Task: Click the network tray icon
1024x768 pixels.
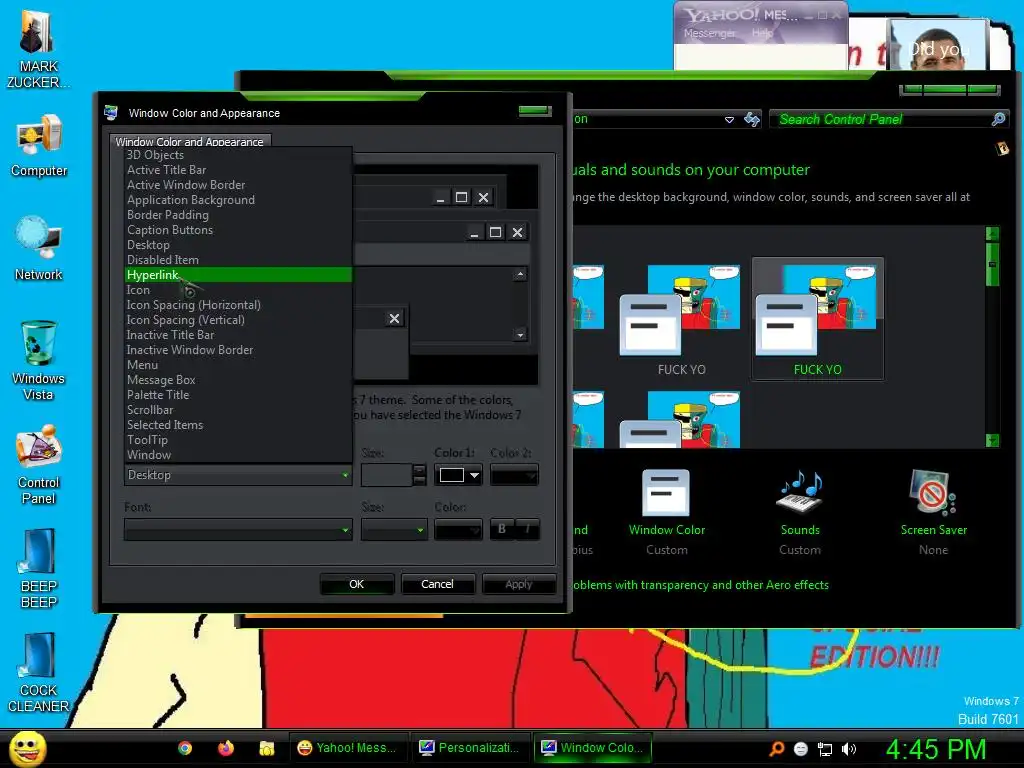Action: pyautogui.click(x=825, y=749)
